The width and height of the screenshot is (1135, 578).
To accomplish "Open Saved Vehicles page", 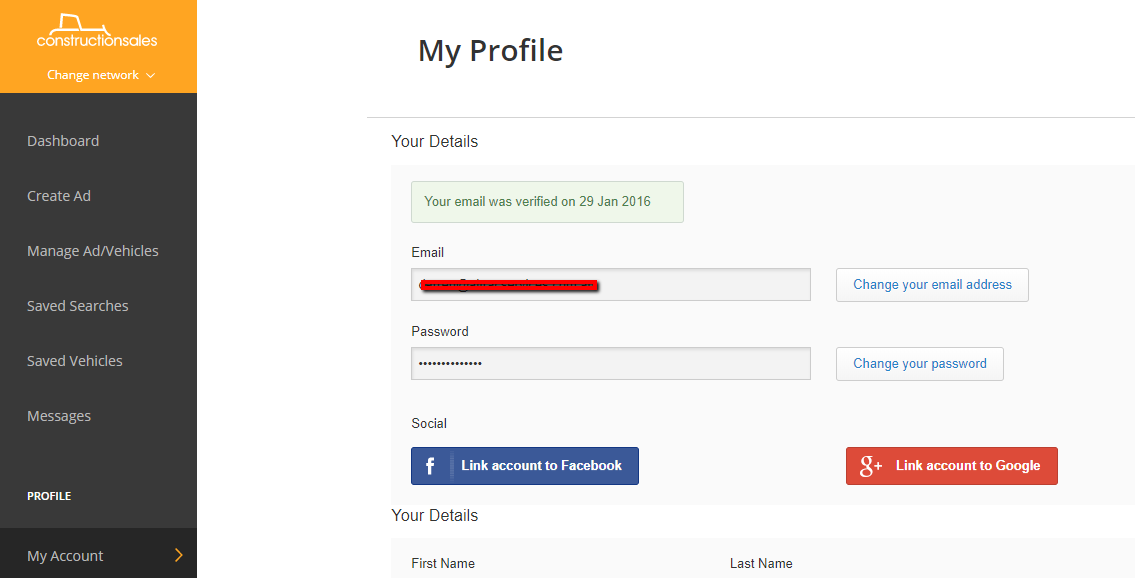I will coord(75,361).
